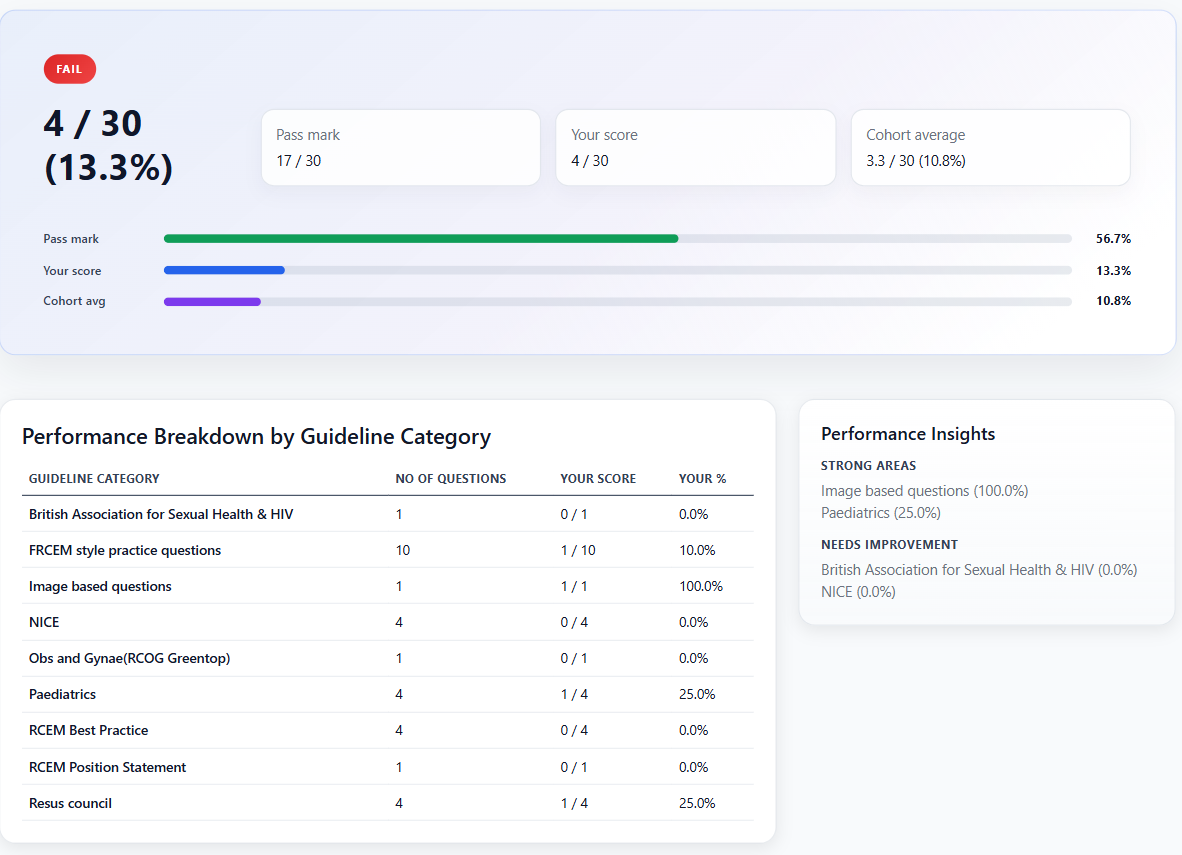Select the Paediatrics row label in table
The width and height of the screenshot is (1182, 855).
click(x=63, y=694)
